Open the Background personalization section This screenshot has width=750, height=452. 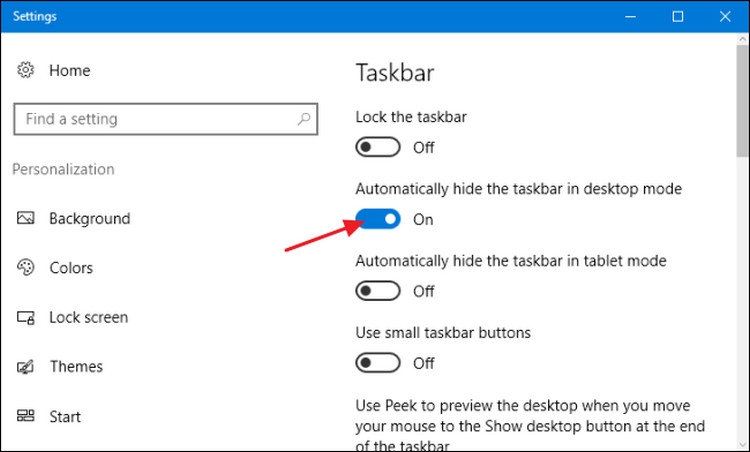pos(89,219)
